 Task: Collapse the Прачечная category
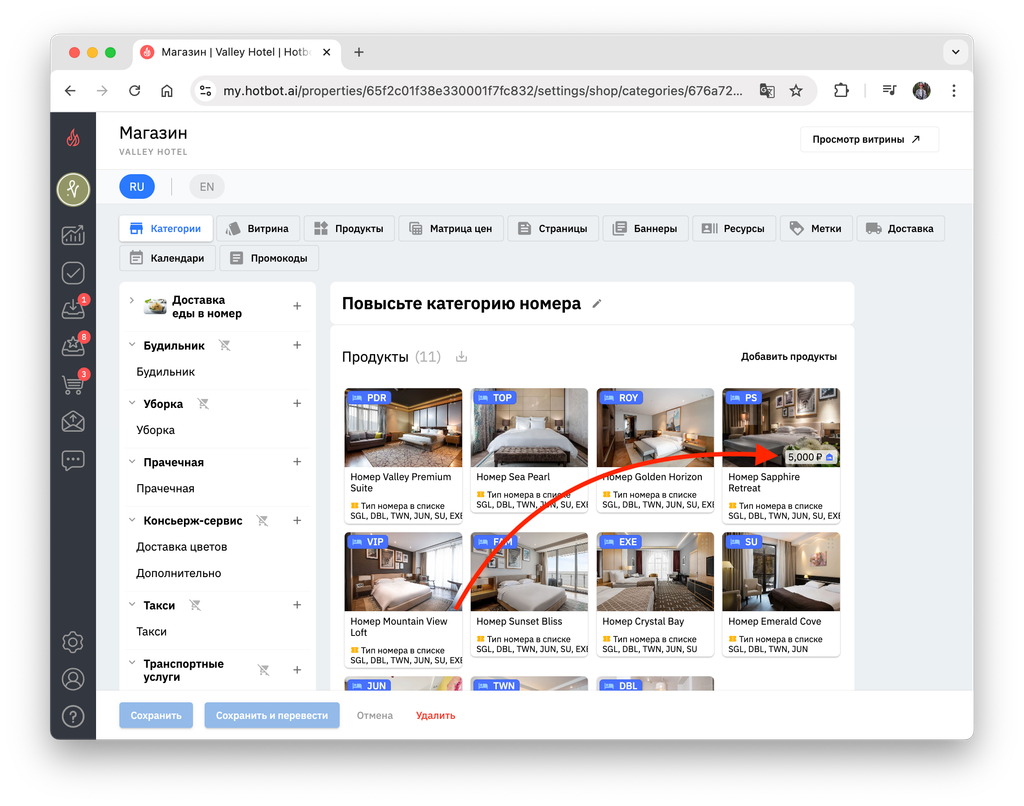[132, 461]
